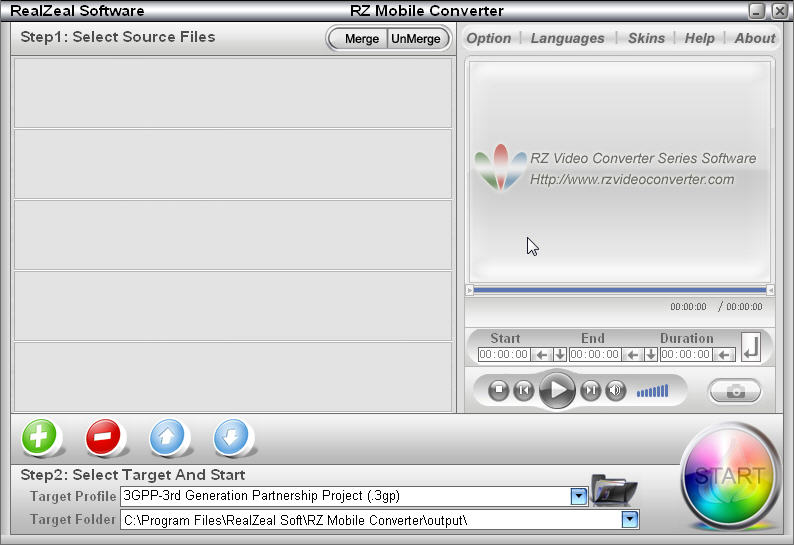Edit the Start time field
Image resolution: width=794 pixels, height=545 pixels.
[x=504, y=355]
